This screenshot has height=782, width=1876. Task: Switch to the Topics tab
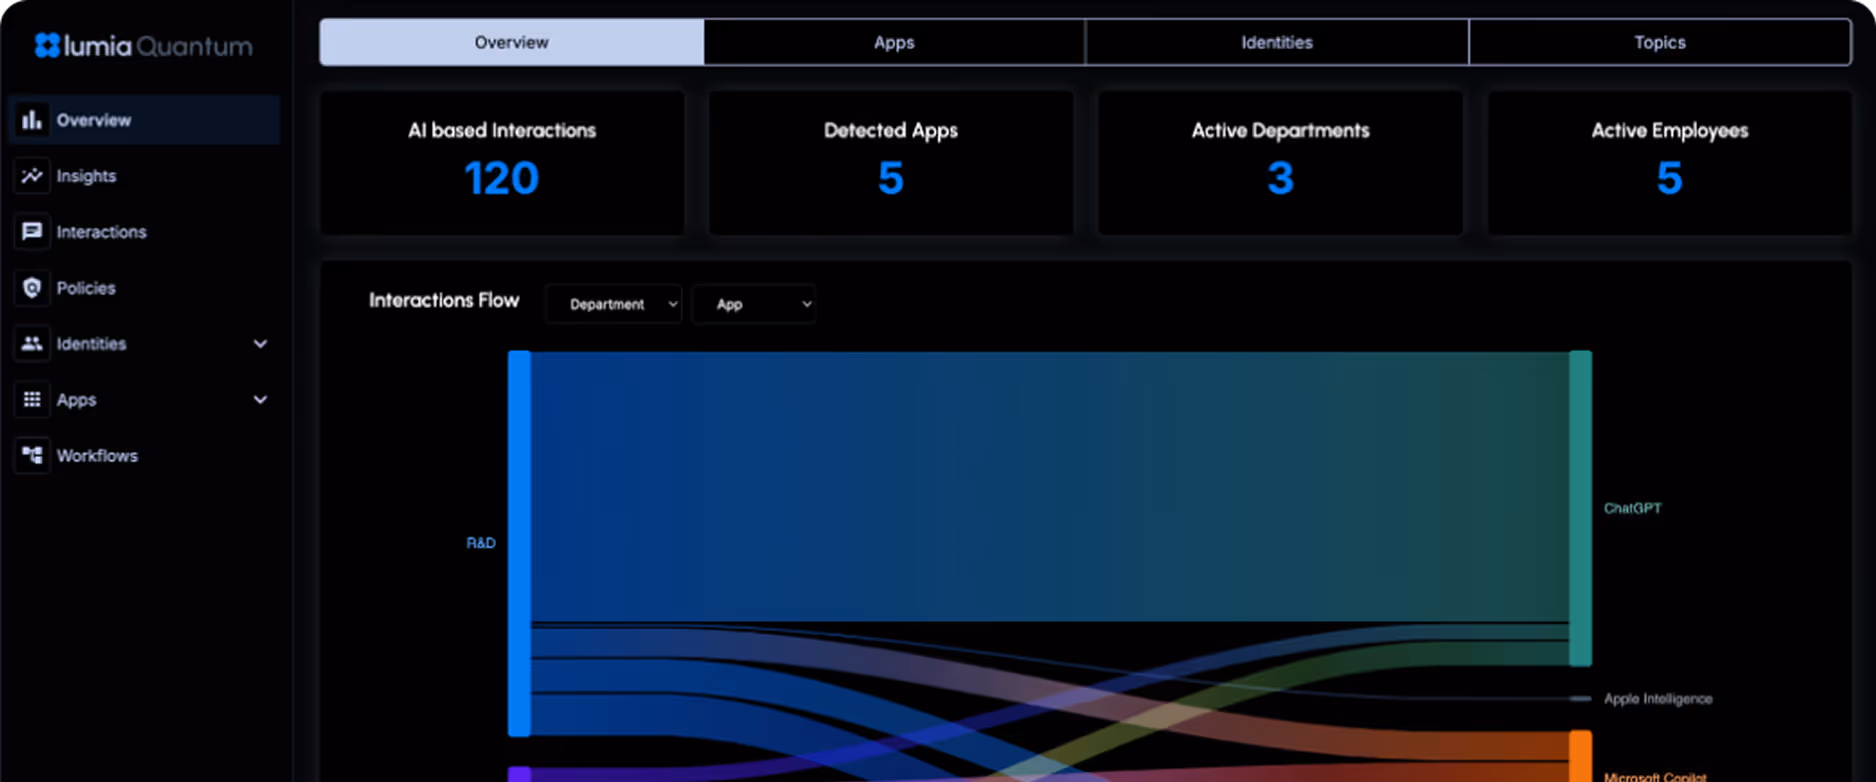1660,42
